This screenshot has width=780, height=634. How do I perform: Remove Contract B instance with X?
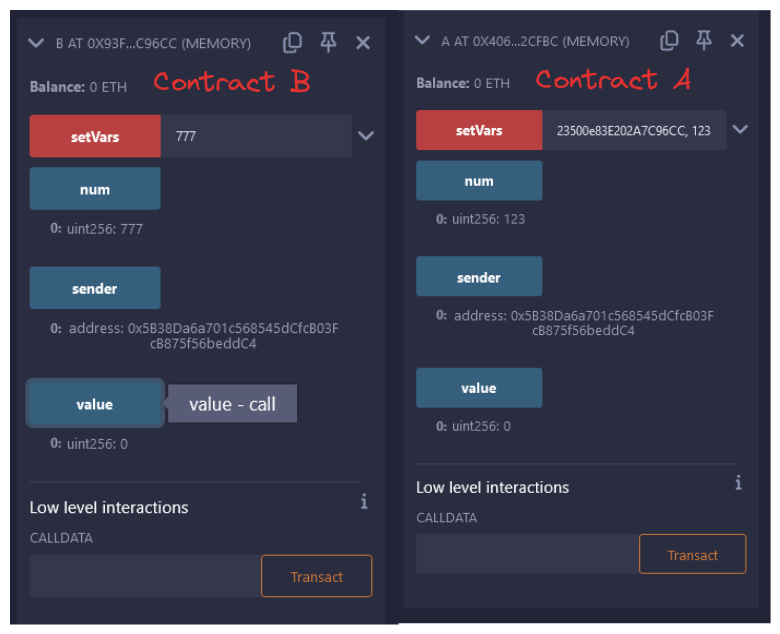pos(363,42)
